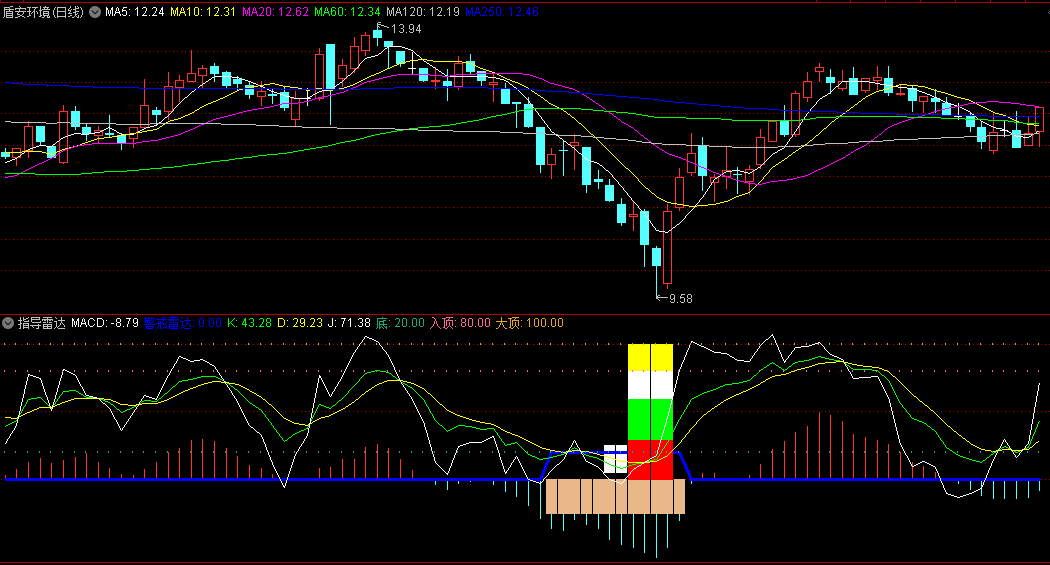The width and height of the screenshot is (1050, 565).
Task: Click the 入顶: 80.00 label
Action: (460, 323)
